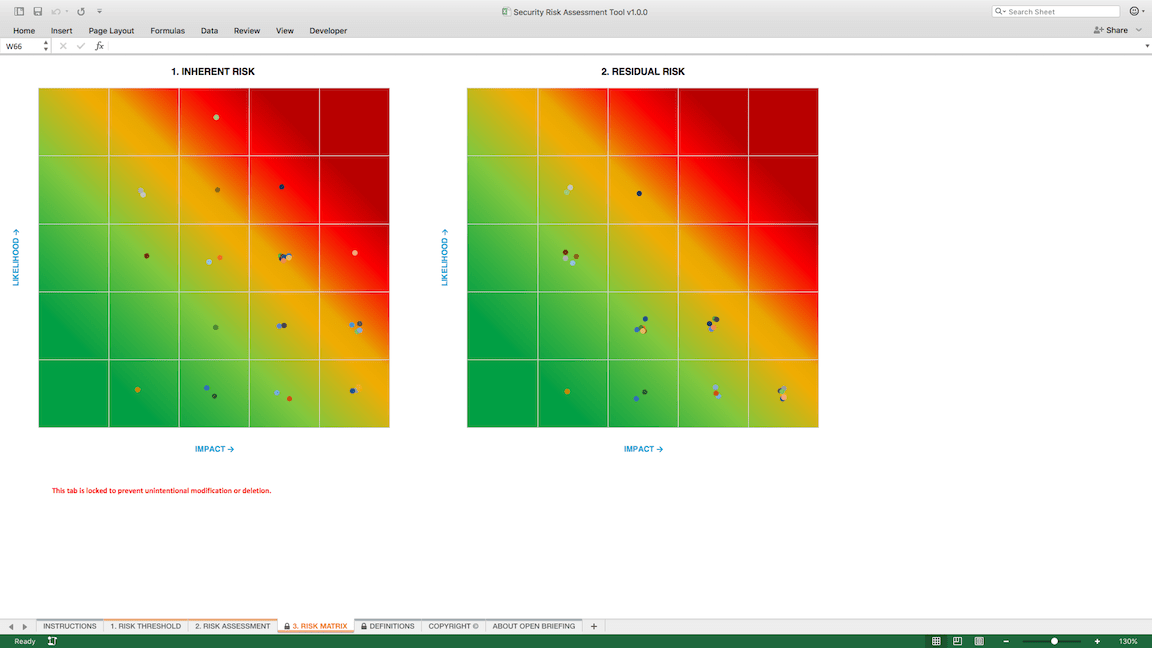Screen dimensions: 1152x648
Task: Save the workbook using the save icon
Action: pyautogui.click(x=38, y=11)
